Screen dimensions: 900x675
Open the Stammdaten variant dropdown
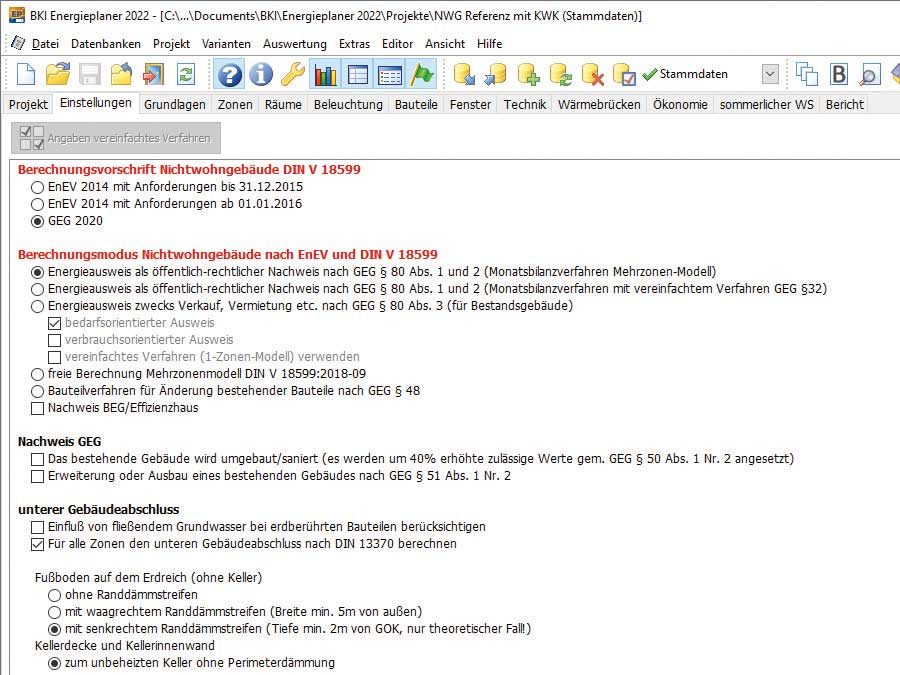coord(770,74)
